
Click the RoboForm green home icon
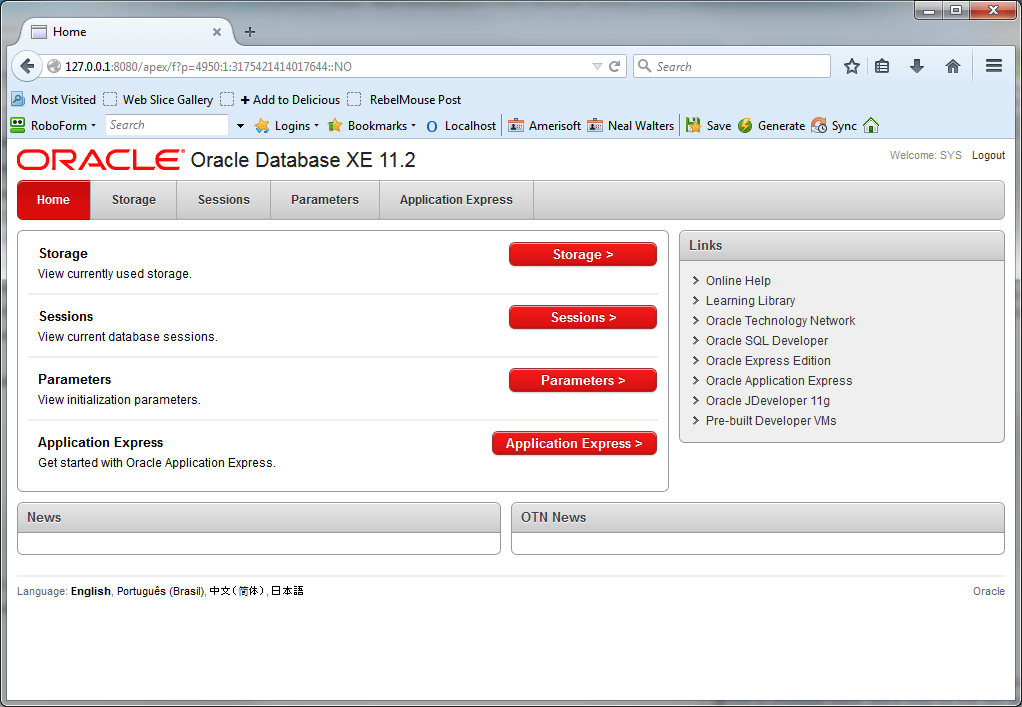pyautogui.click(x=871, y=125)
